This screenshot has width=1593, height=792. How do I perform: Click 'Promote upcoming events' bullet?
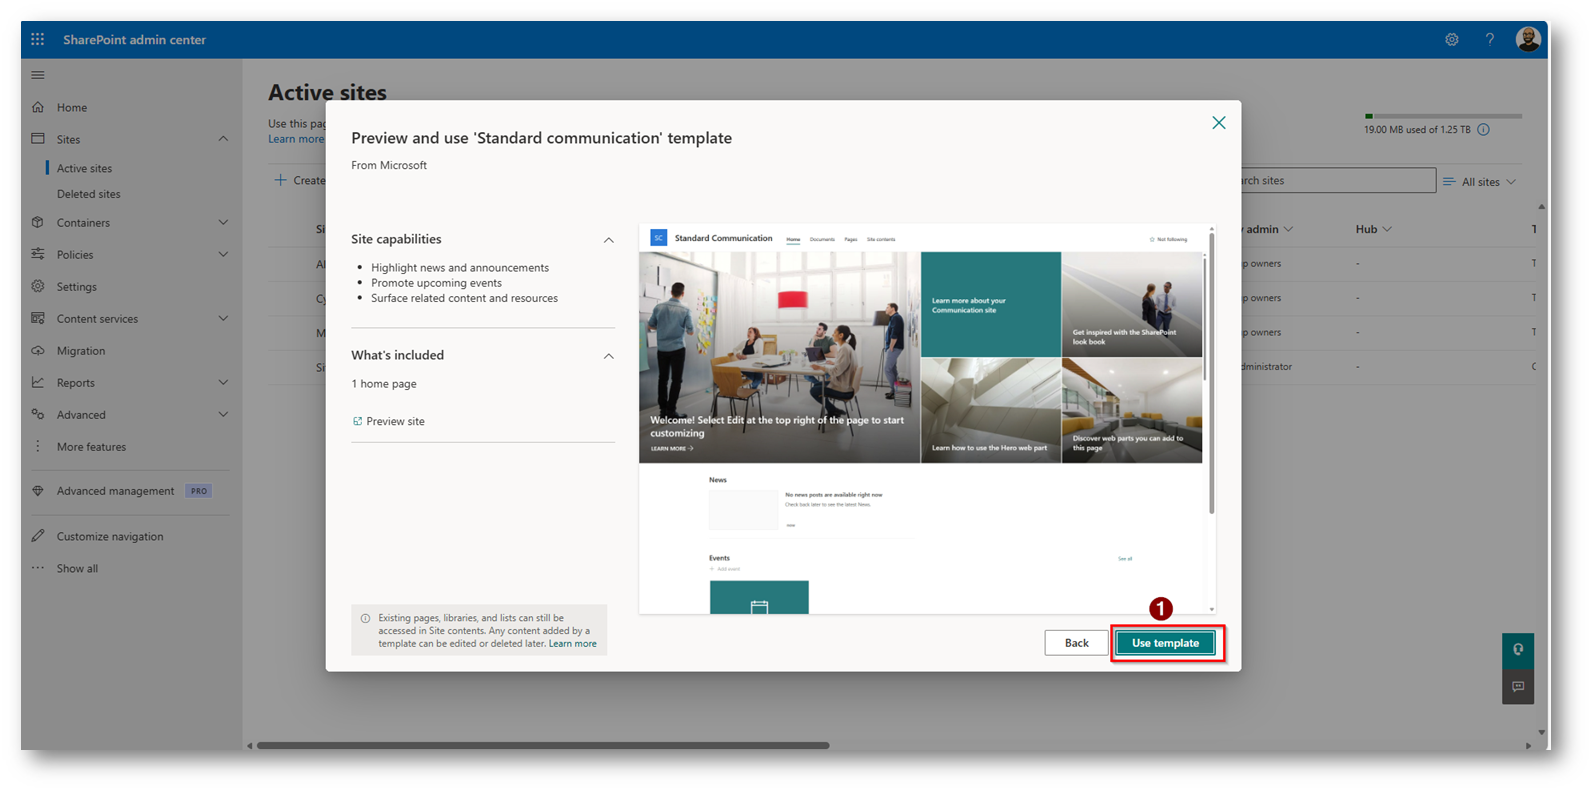[x=436, y=283]
